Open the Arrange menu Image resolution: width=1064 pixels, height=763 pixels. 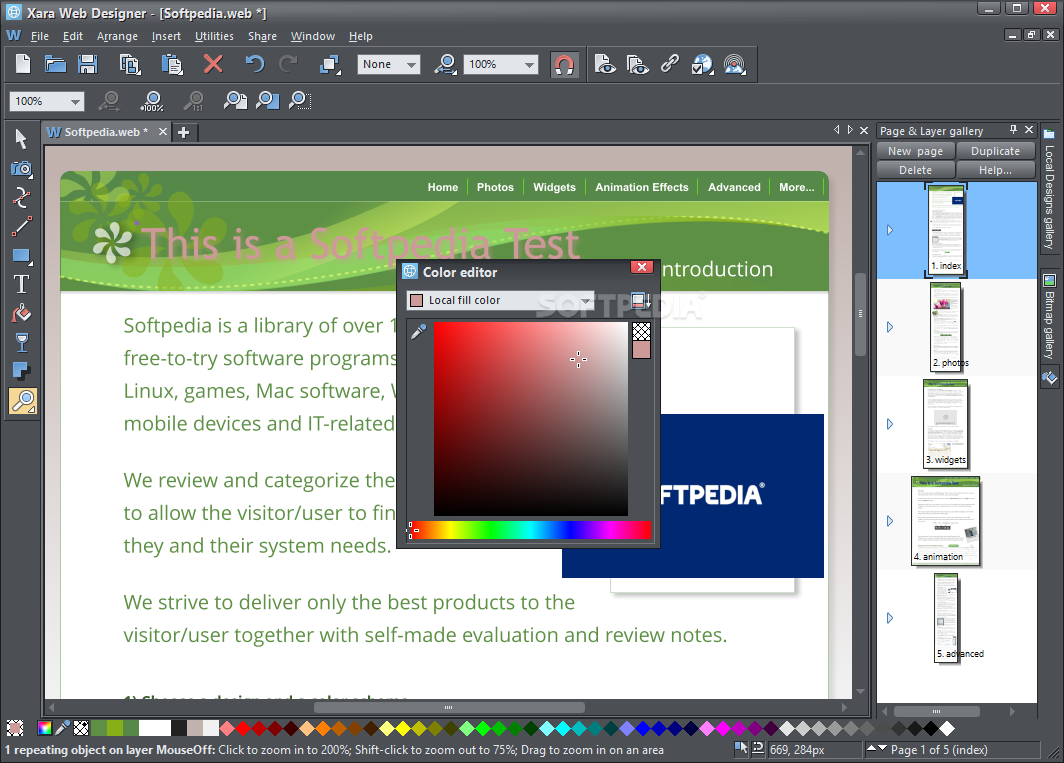(117, 36)
